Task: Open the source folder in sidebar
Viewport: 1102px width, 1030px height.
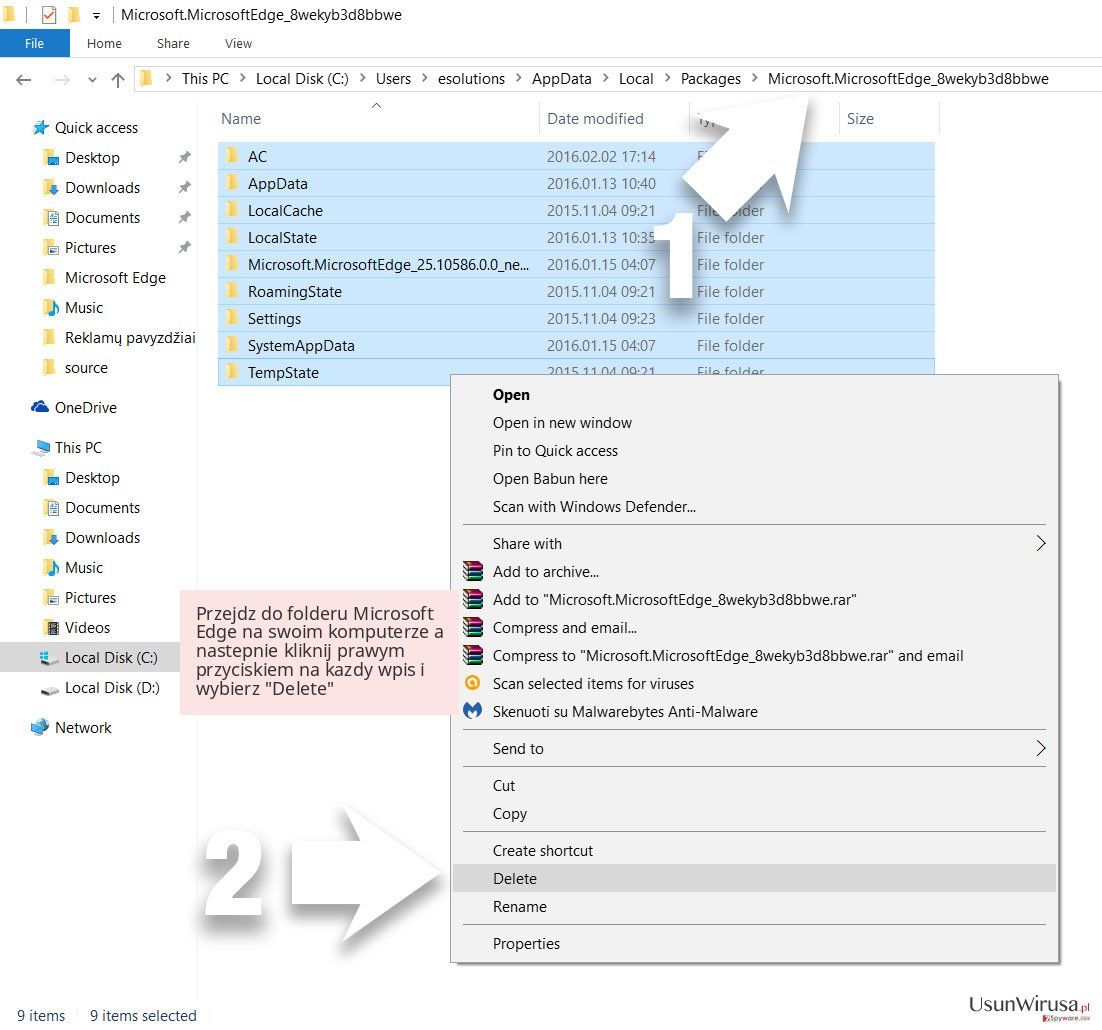Action: (86, 367)
